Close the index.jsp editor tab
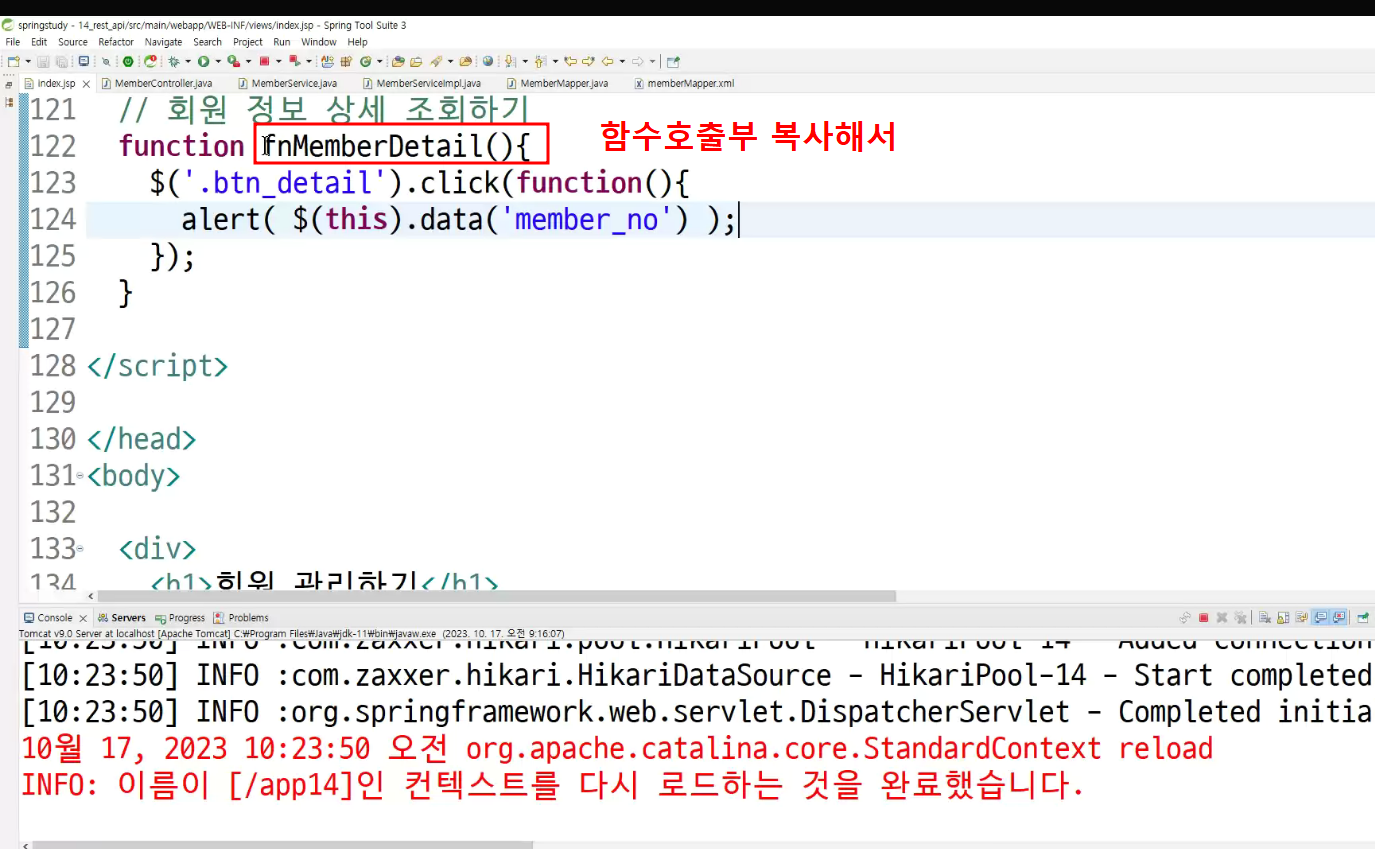This screenshot has width=1375, height=849. 86,84
